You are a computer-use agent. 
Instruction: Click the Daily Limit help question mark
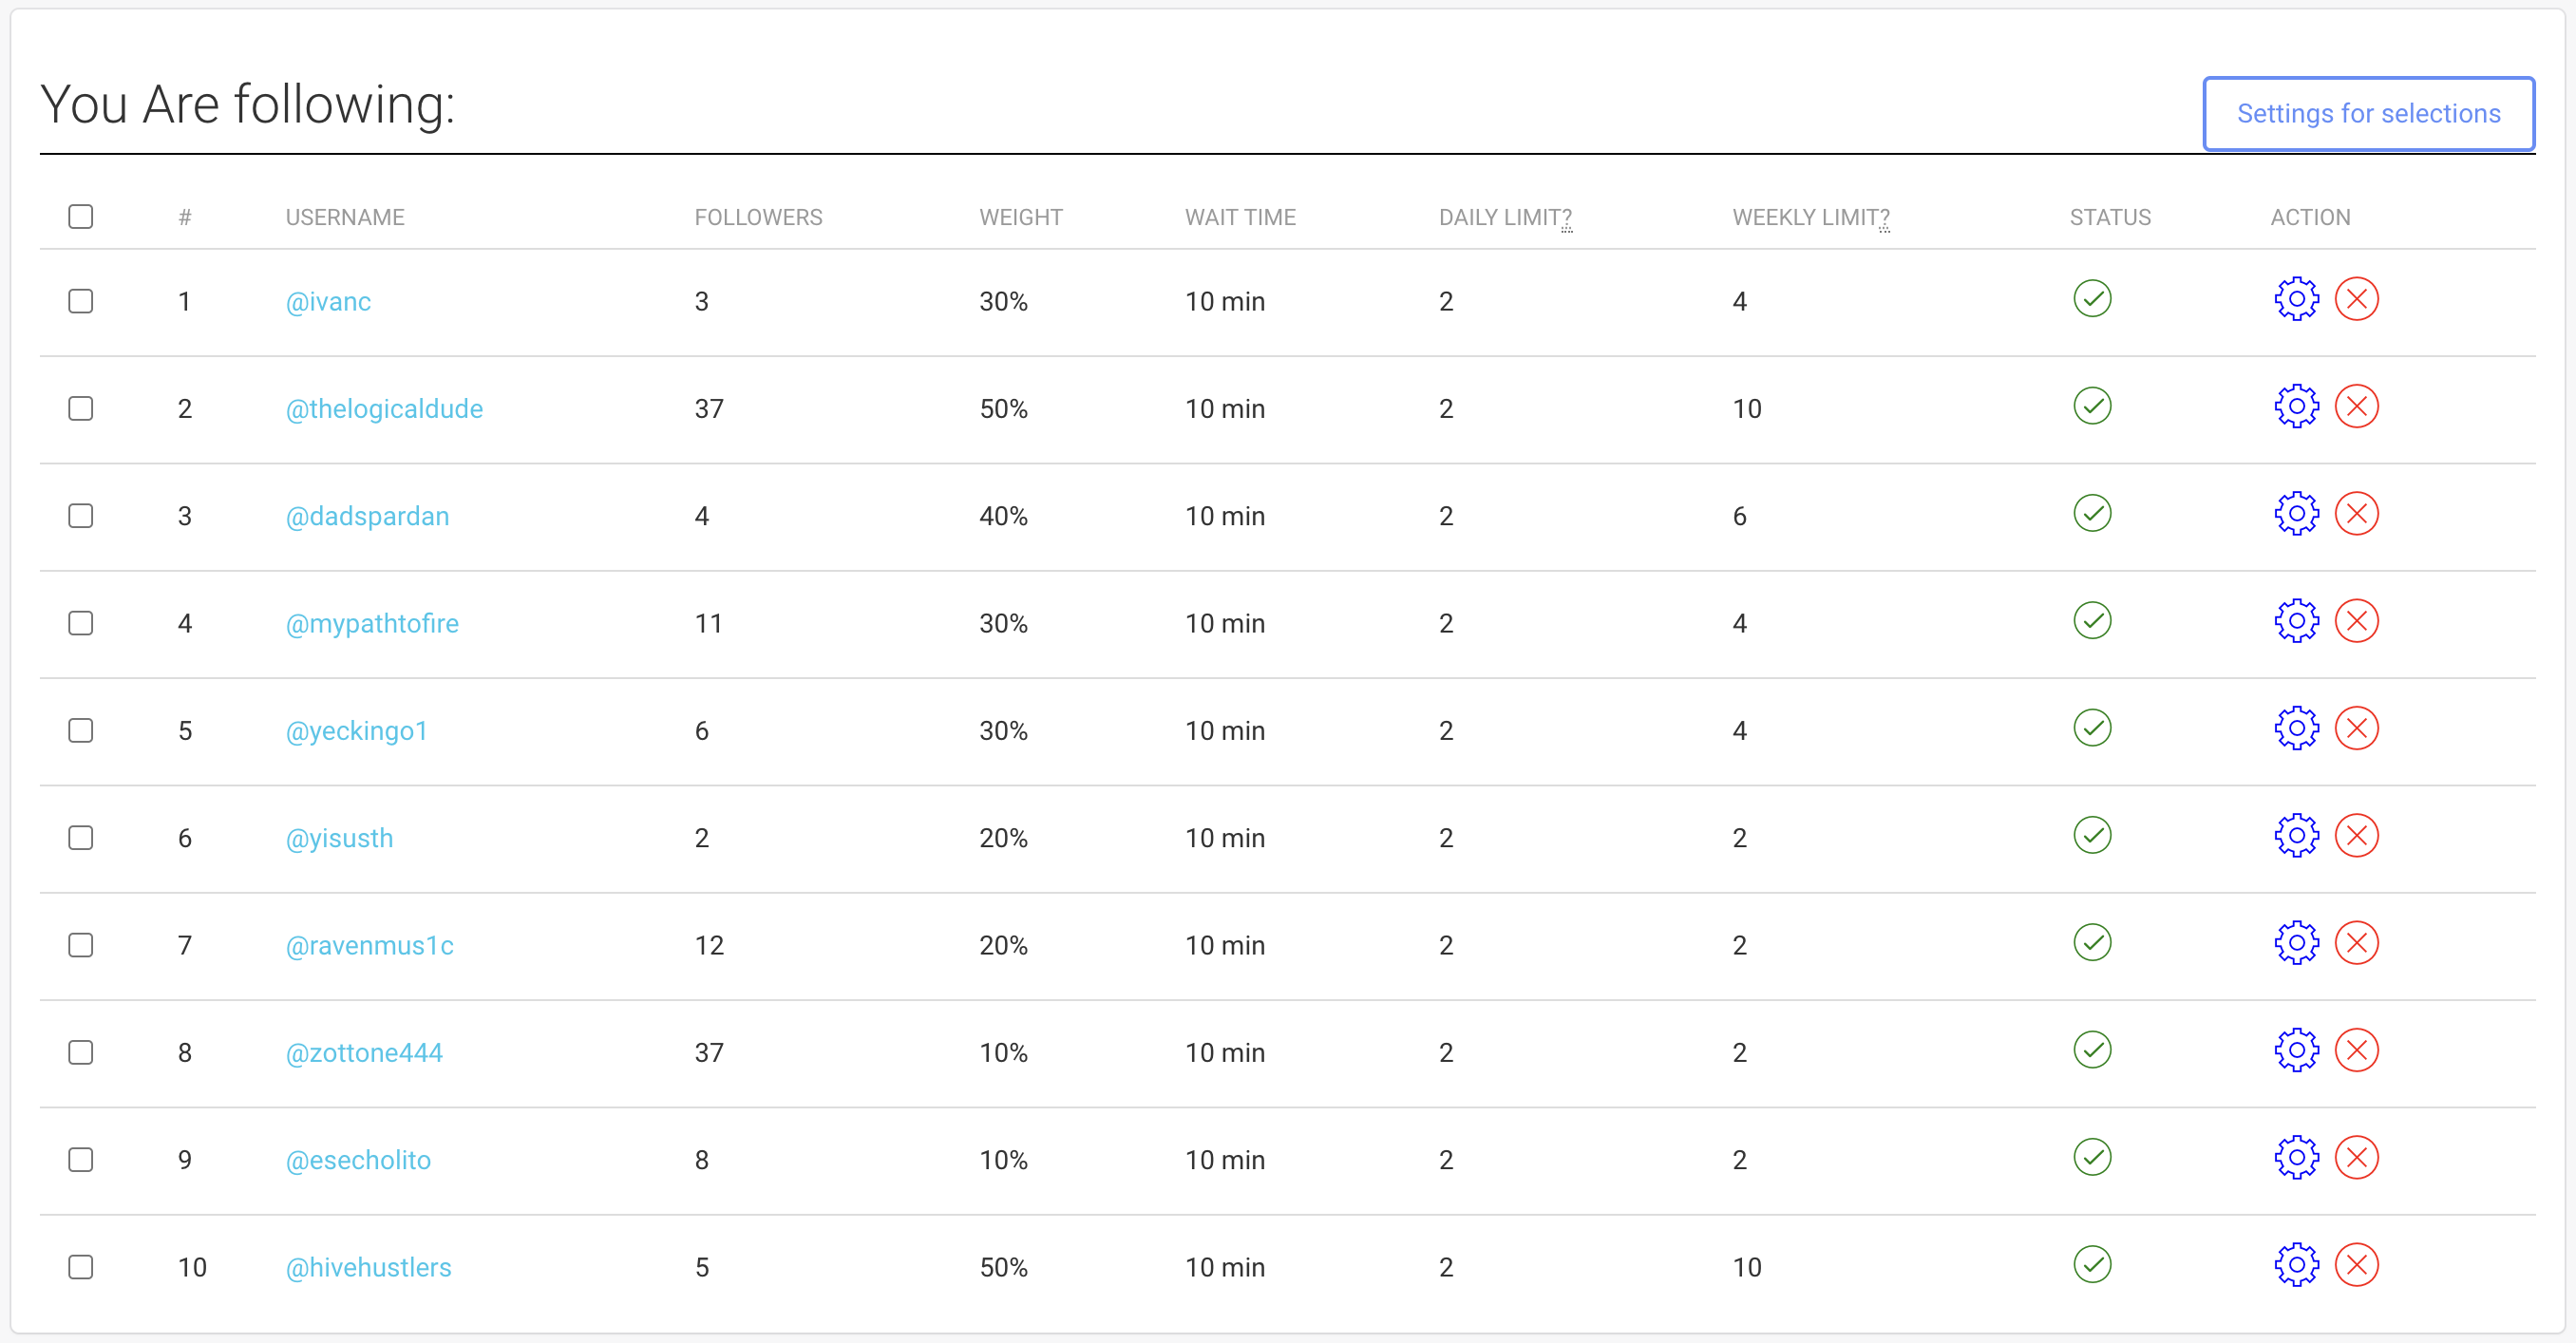1566,218
